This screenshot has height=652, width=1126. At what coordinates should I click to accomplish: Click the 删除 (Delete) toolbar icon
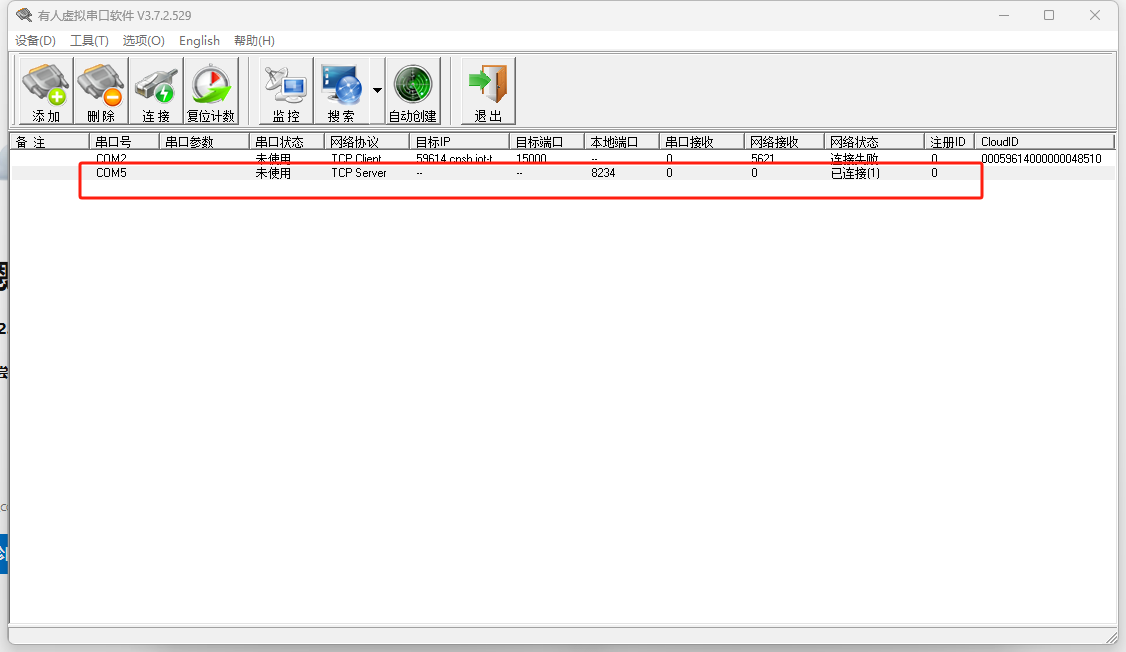coord(101,91)
